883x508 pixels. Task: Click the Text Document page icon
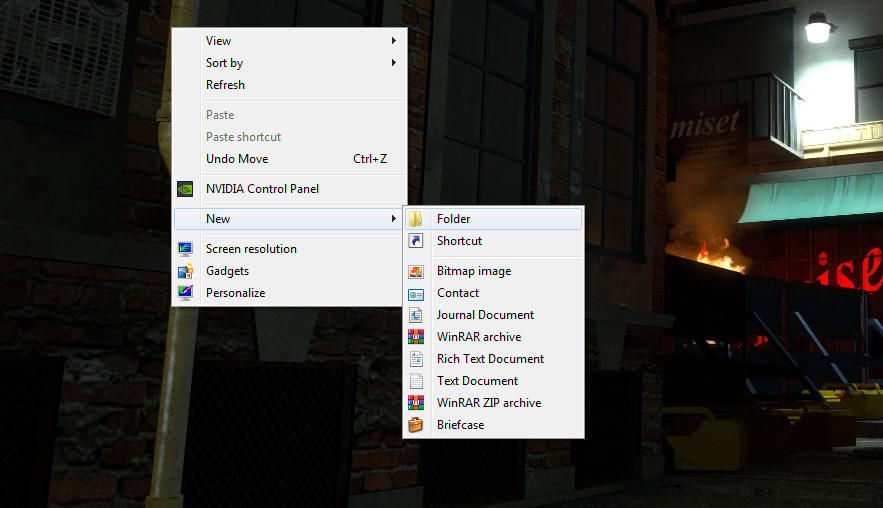(x=416, y=381)
